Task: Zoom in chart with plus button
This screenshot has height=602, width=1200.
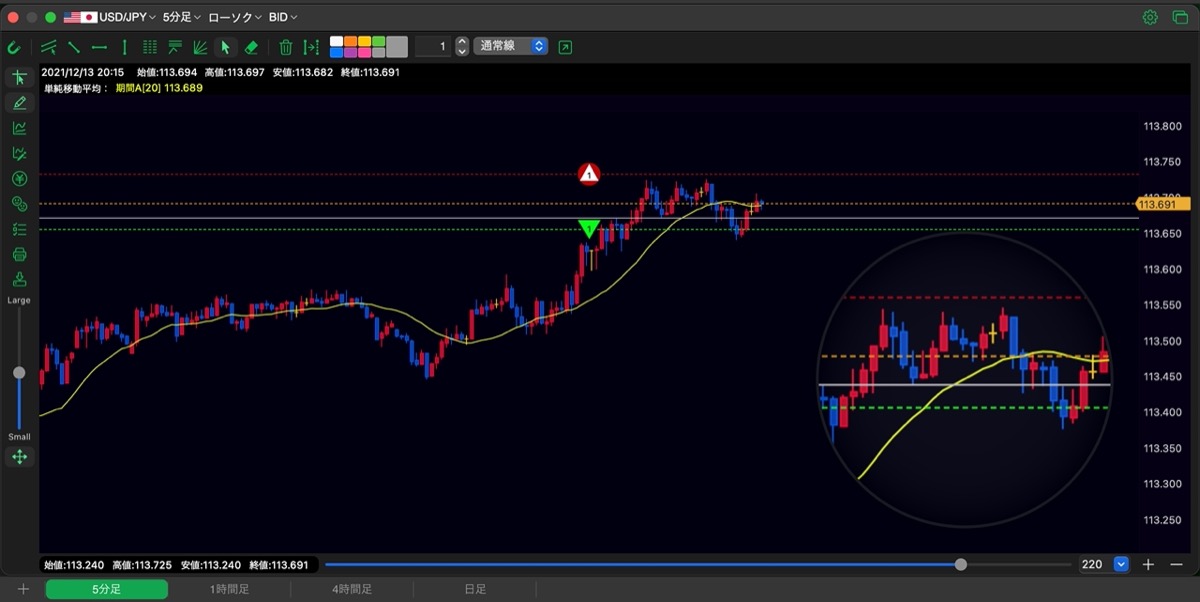Action: [1149, 565]
